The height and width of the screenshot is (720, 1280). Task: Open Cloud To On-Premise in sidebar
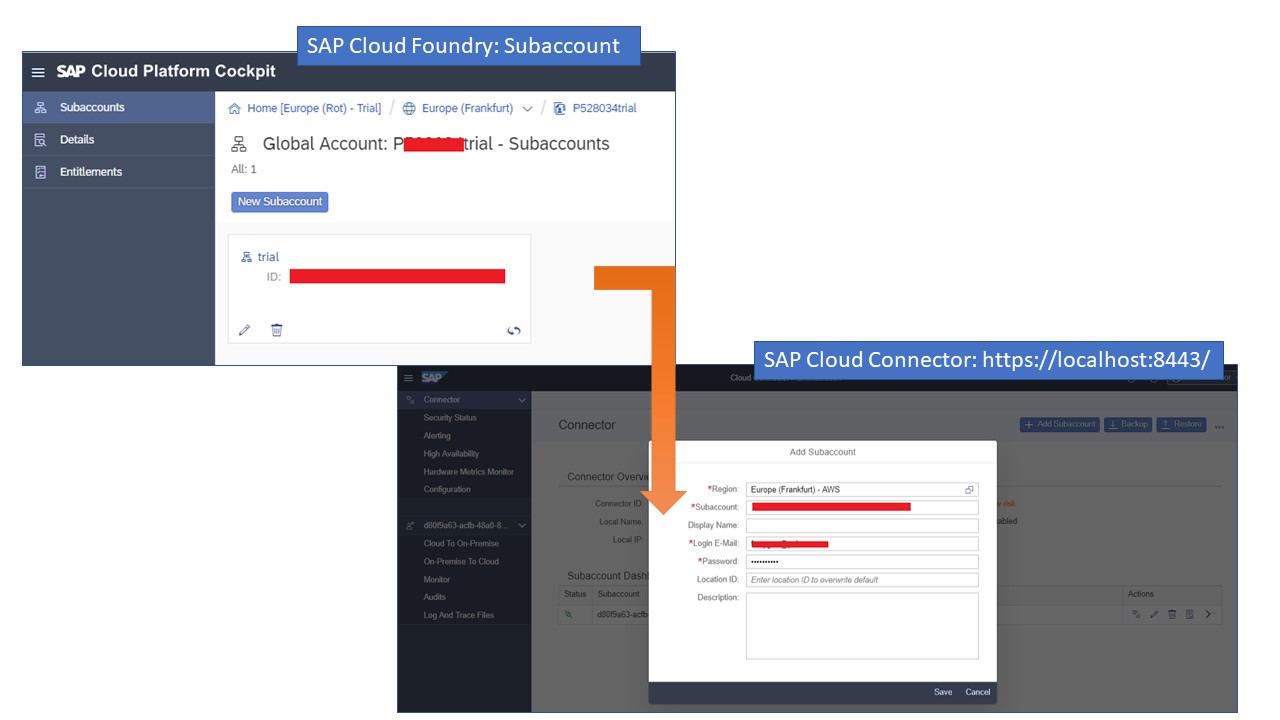[x=461, y=544]
